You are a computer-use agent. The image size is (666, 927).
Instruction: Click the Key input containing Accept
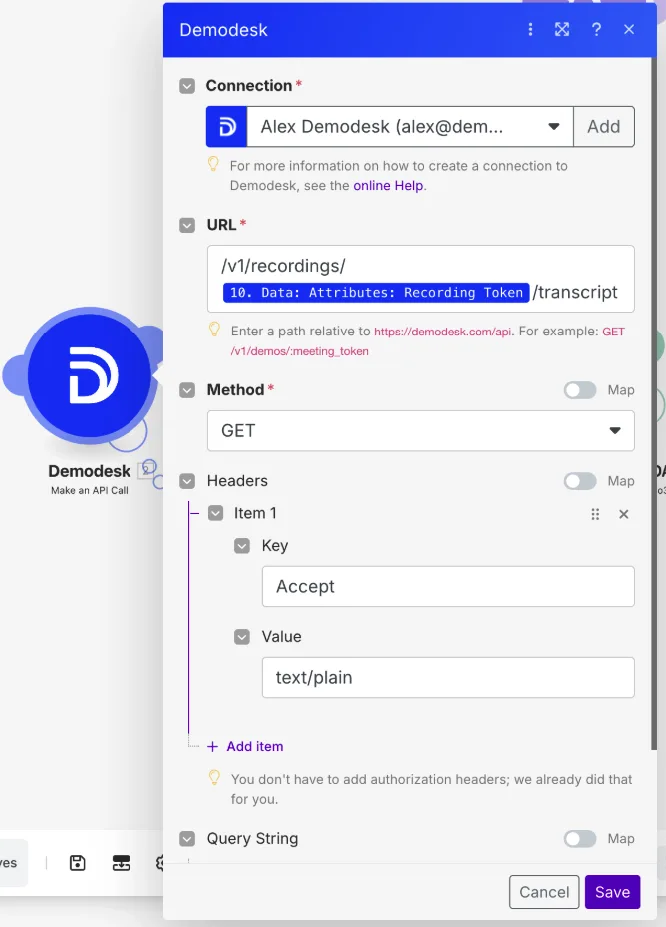(448, 586)
